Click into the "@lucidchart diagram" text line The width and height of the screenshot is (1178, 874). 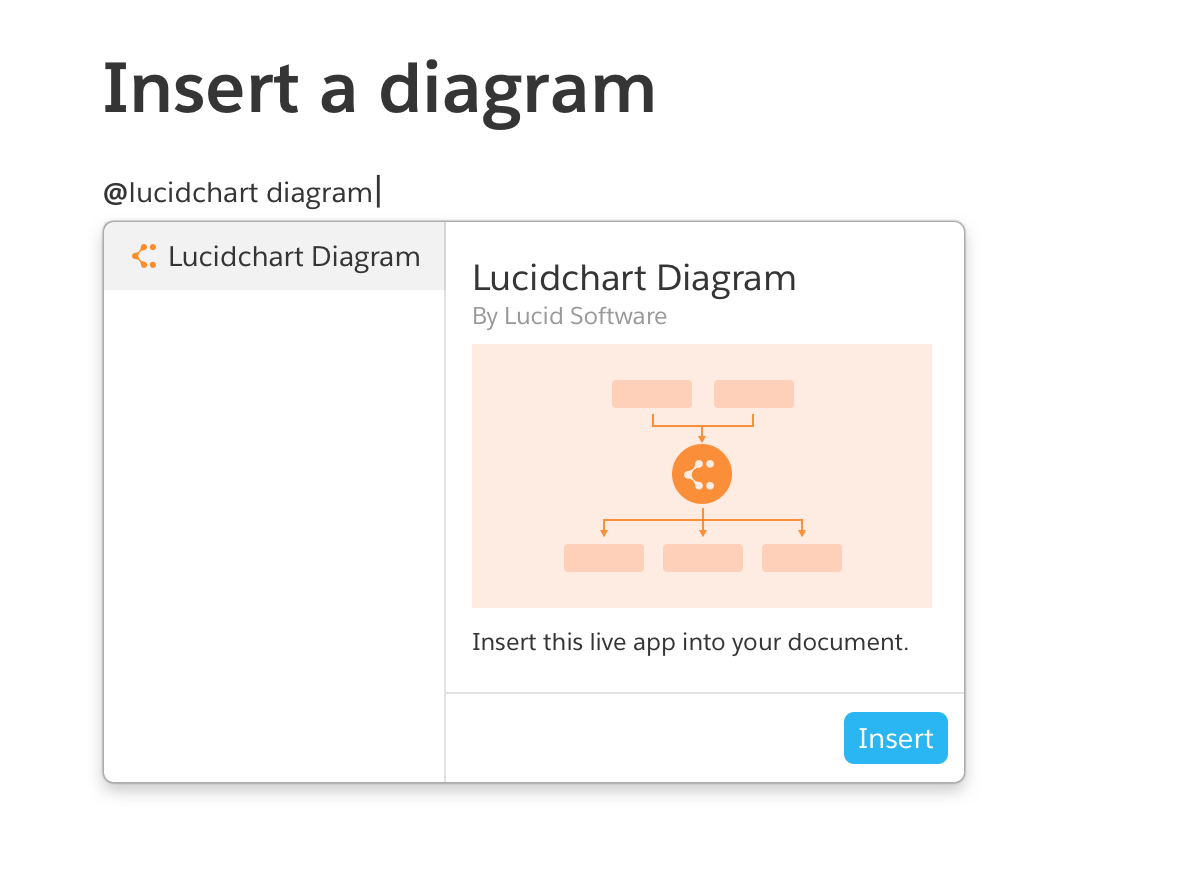click(238, 192)
